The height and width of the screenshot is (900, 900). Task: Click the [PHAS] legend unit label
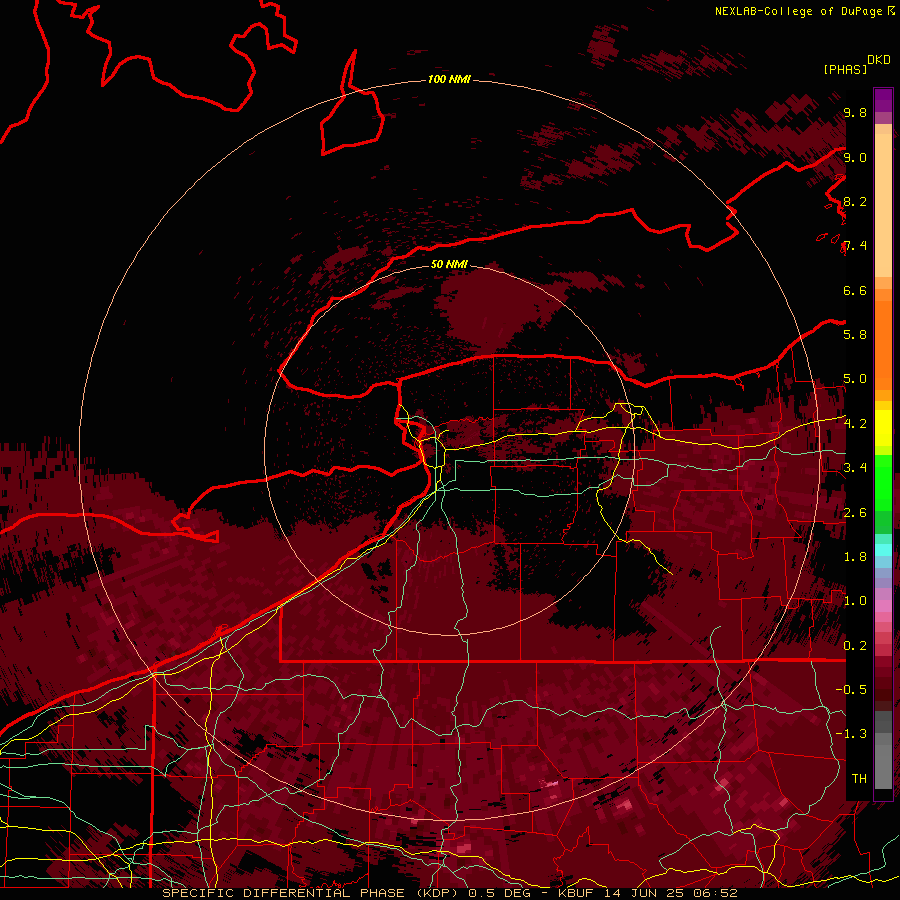845,69
